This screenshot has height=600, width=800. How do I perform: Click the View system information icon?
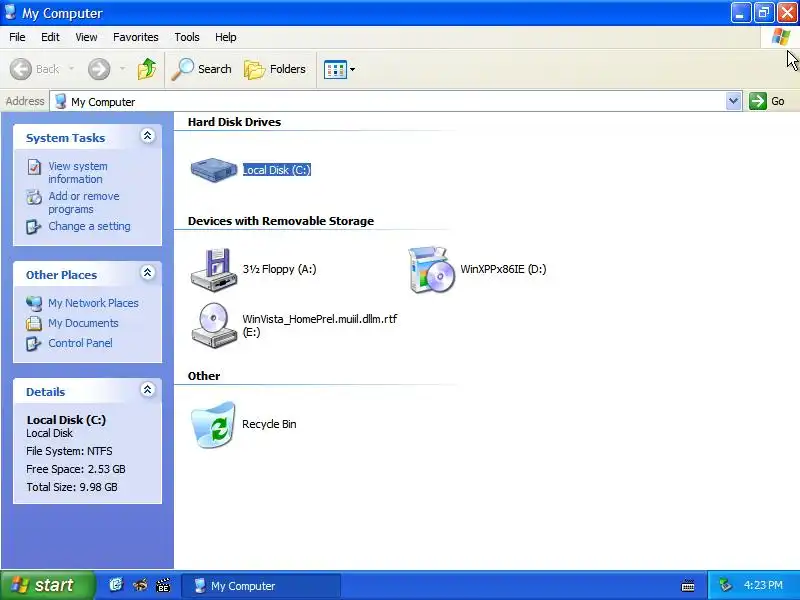pos(34,167)
